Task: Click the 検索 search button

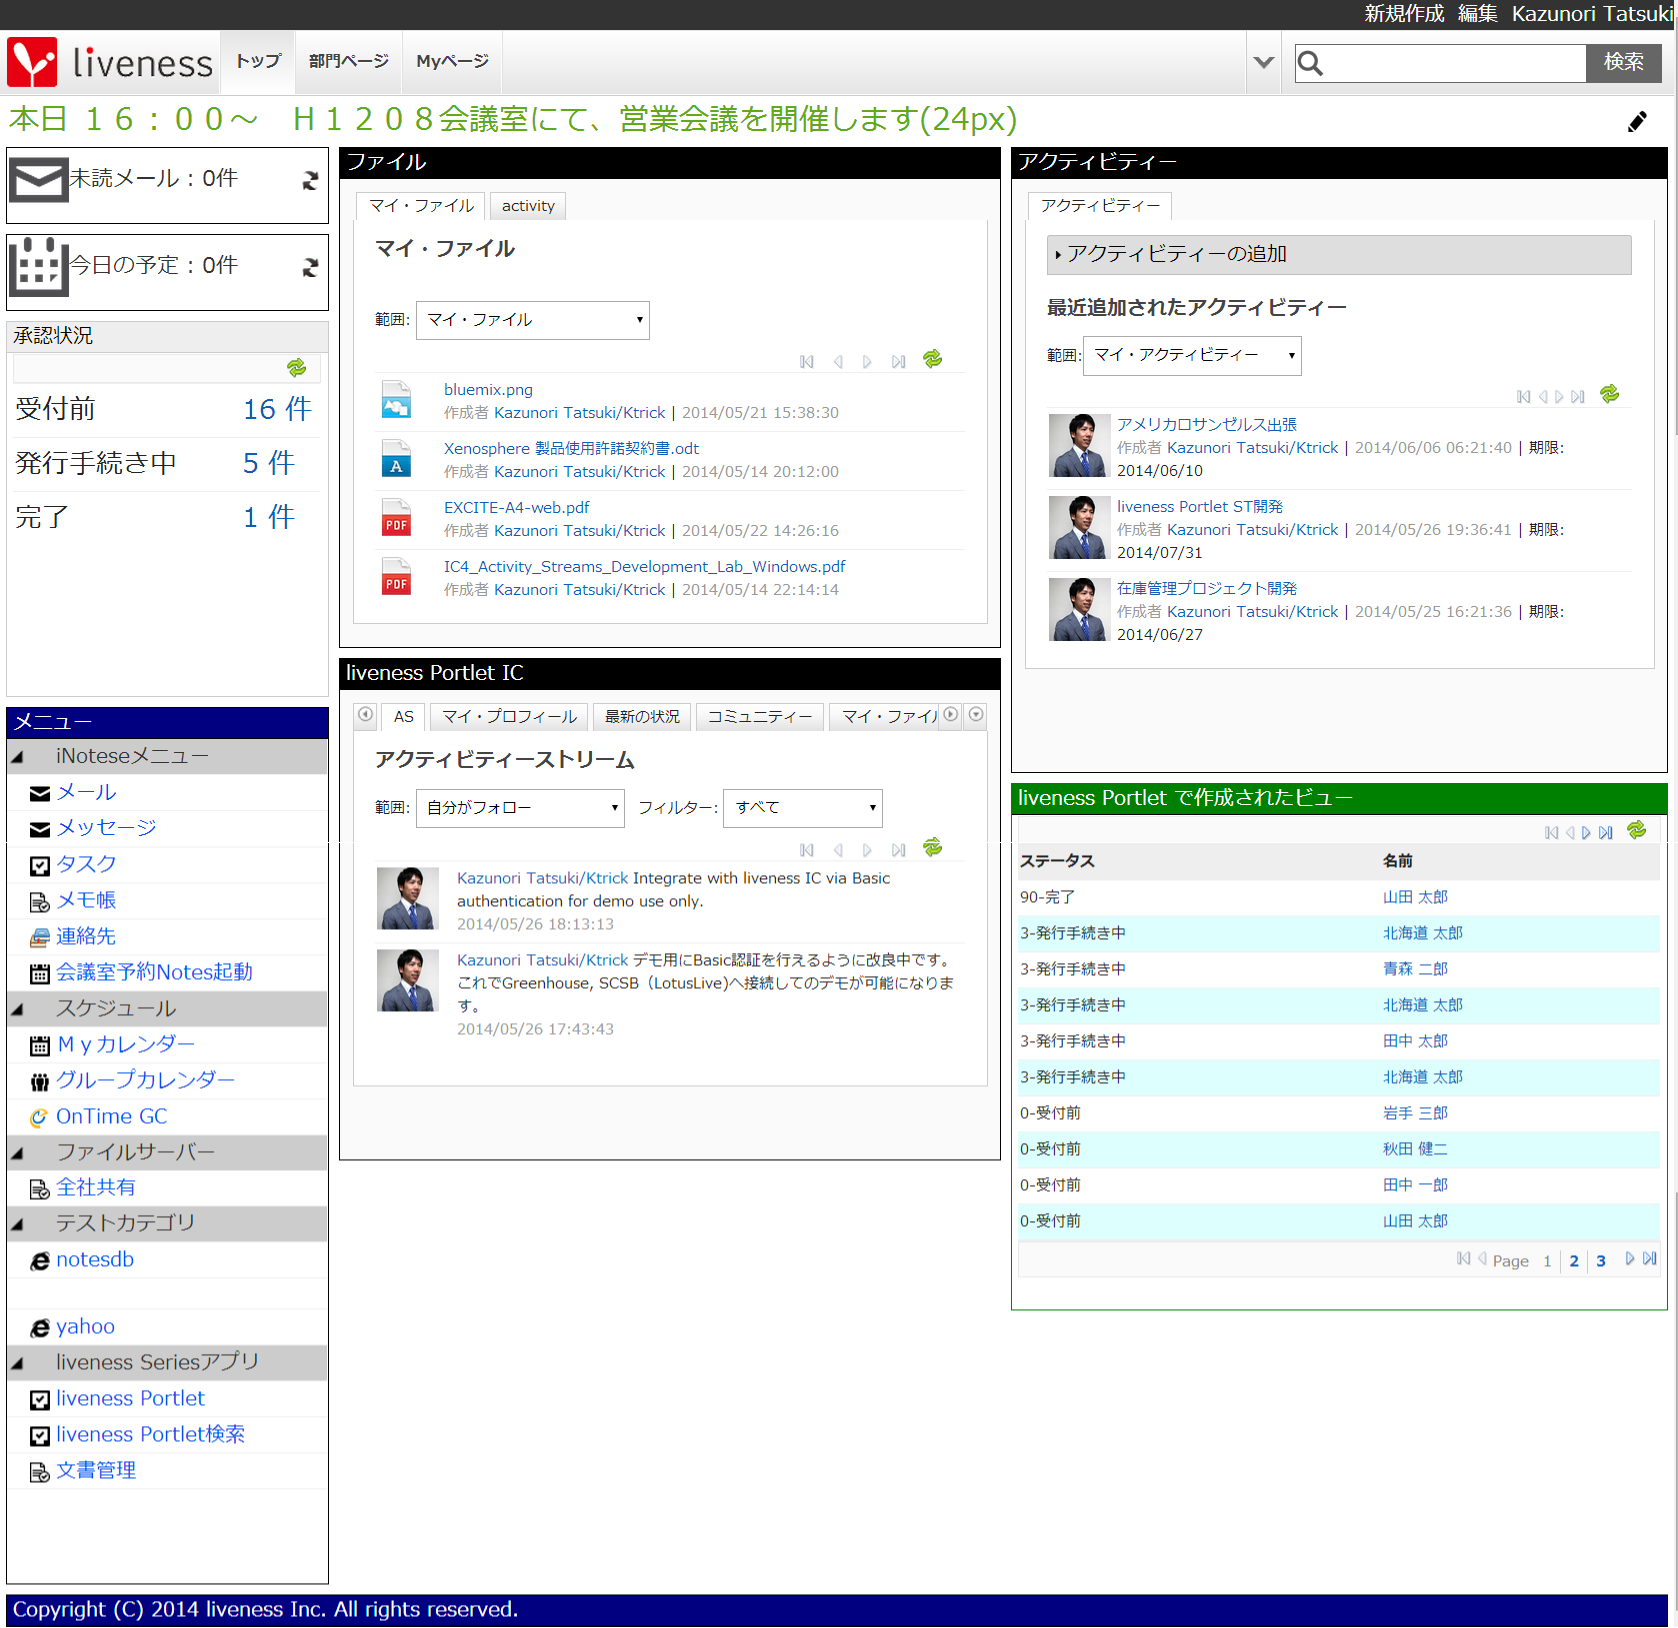Action: 1624,62
